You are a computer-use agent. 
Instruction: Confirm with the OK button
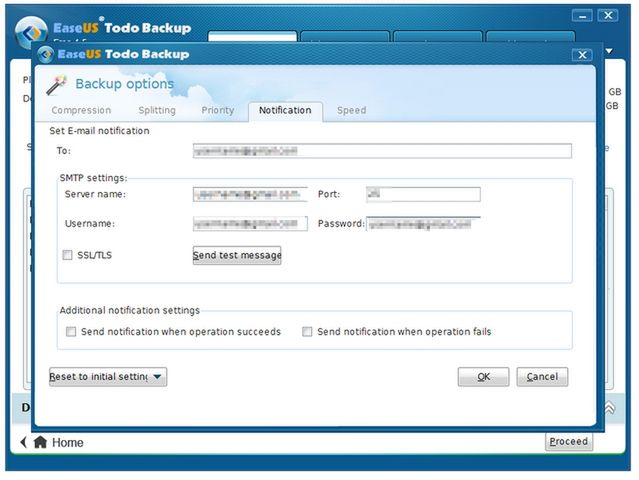pyautogui.click(x=483, y=377)
